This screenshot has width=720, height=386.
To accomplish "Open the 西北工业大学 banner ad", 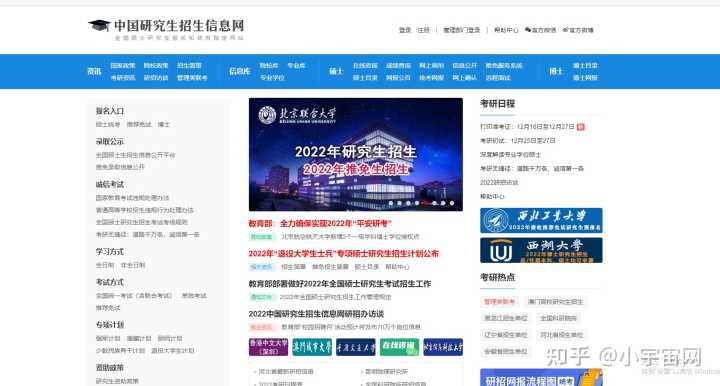I will click(541, 220).
